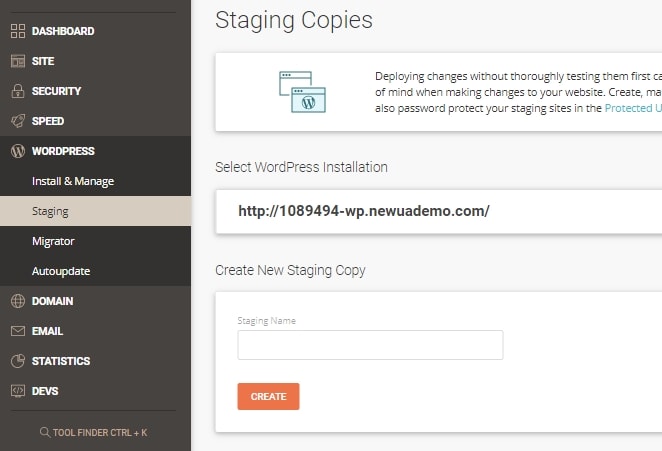Click the Devs code icon

pyautogui.click(x=18, y=391)
